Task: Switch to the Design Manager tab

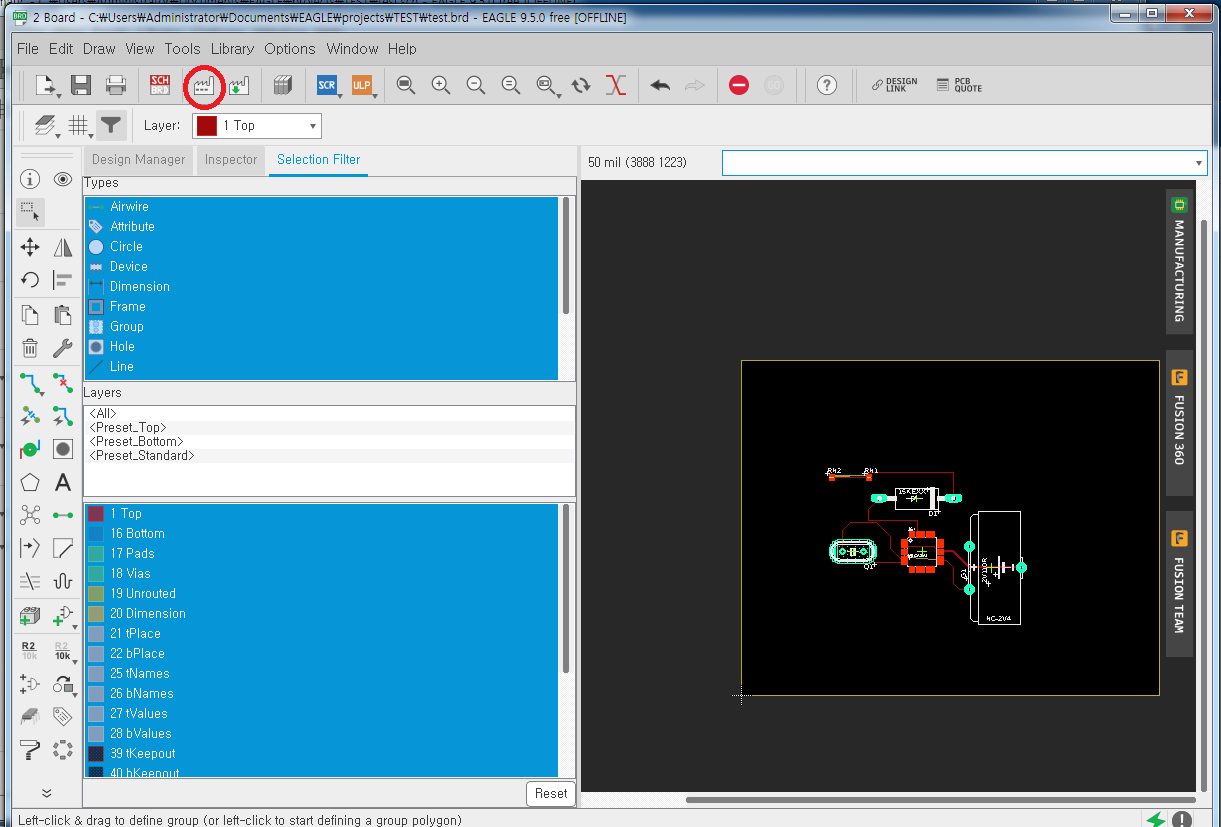Action: point(138,160)
